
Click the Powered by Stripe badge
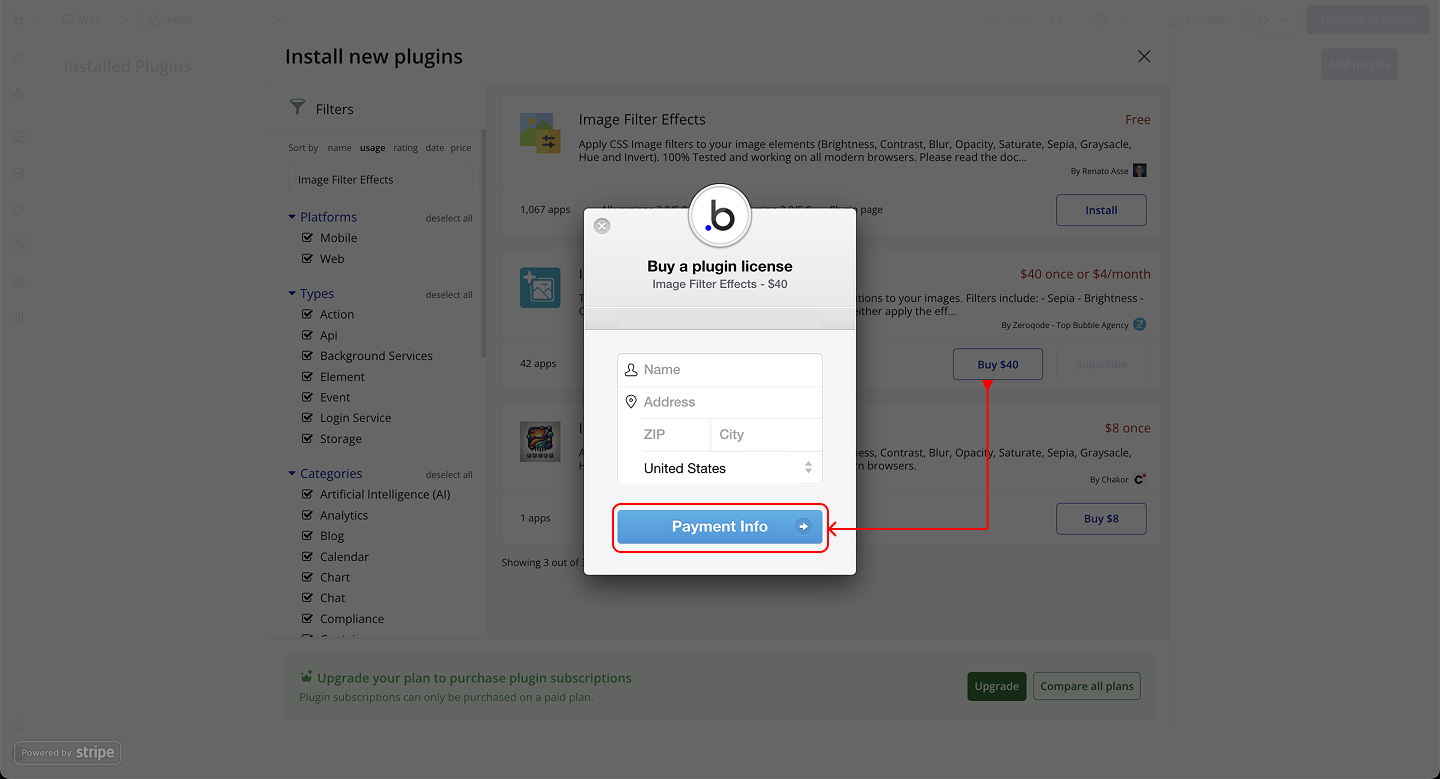tap(68, 753)
